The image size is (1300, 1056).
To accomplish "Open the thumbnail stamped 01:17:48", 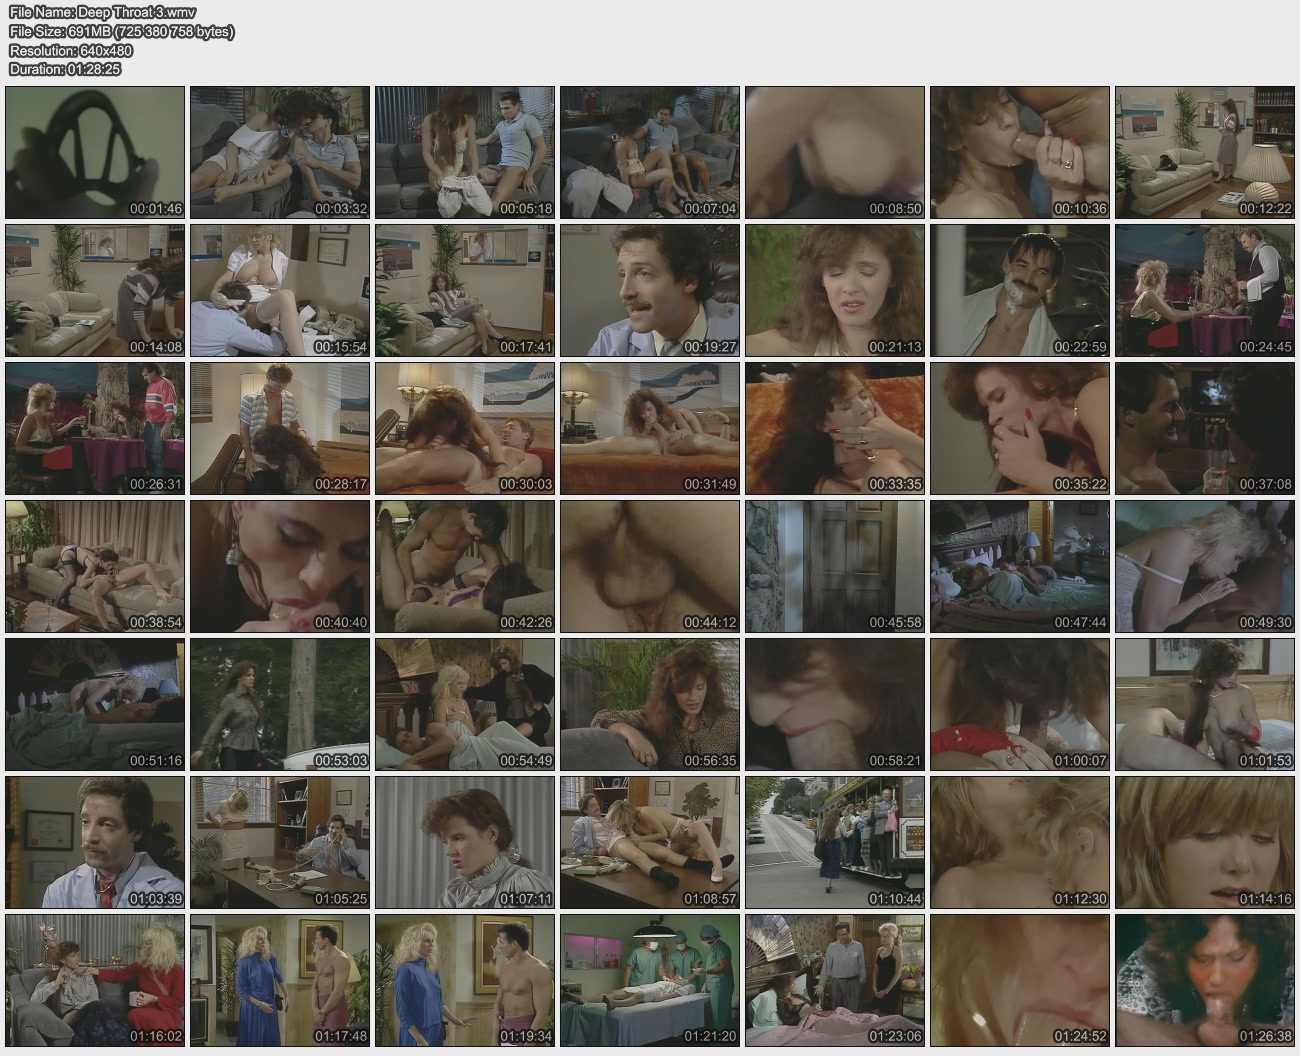I will (x=280, y=980).
